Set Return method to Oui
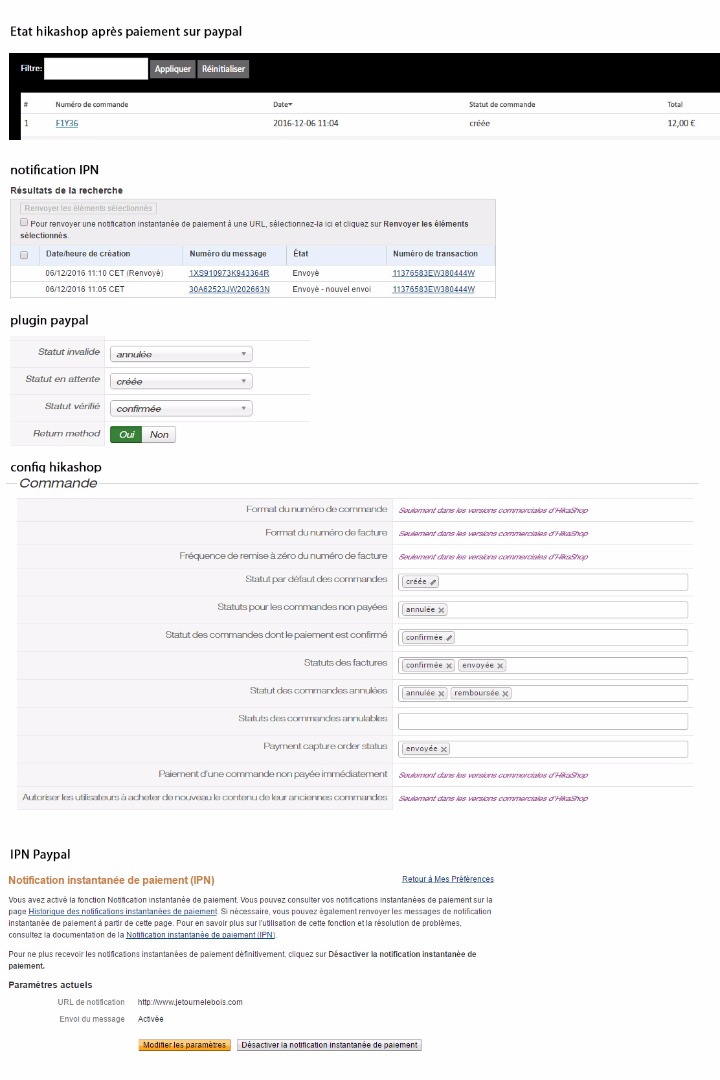 click(126, 435)
